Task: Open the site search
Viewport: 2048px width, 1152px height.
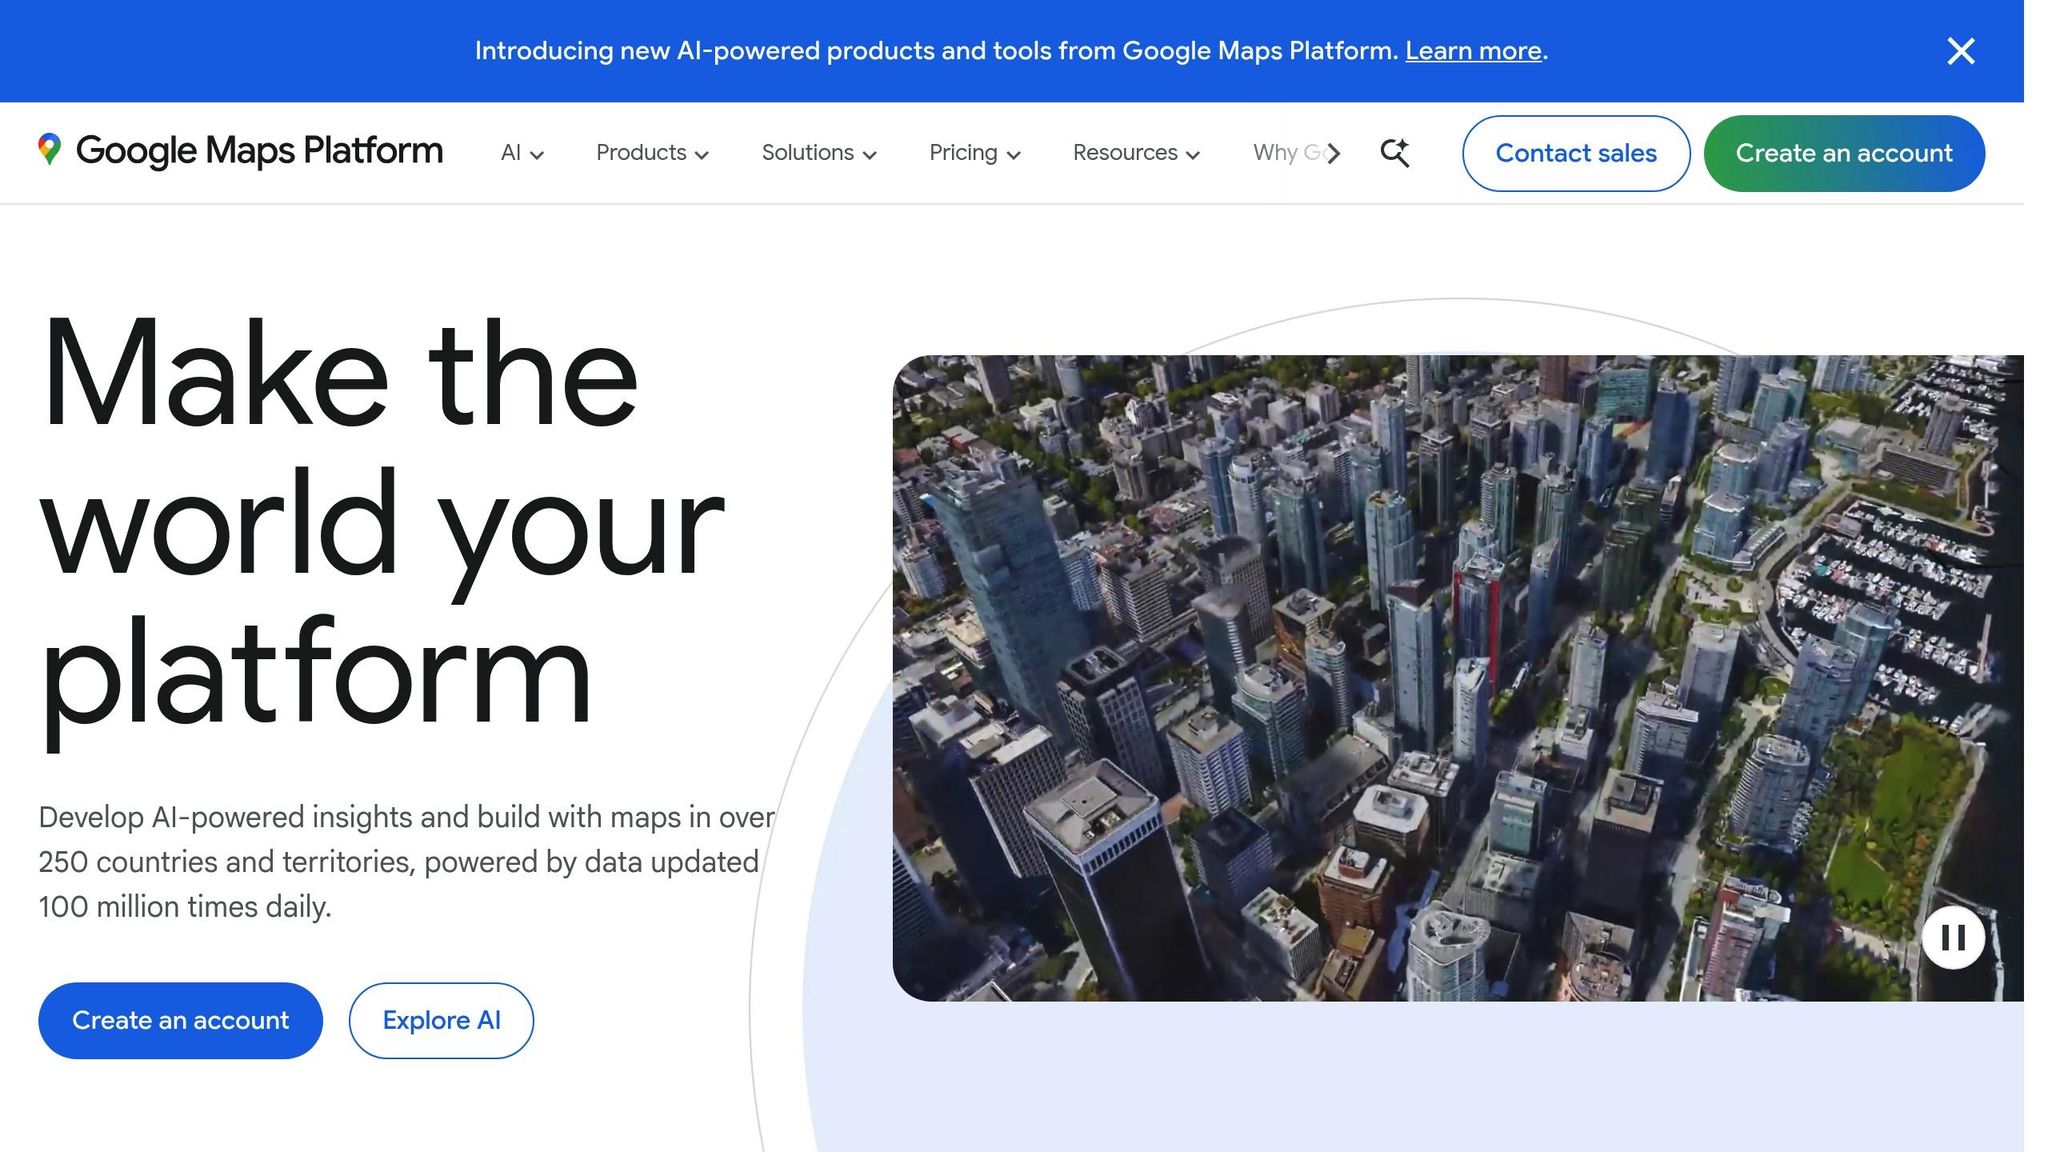Action: (1394, 152)
